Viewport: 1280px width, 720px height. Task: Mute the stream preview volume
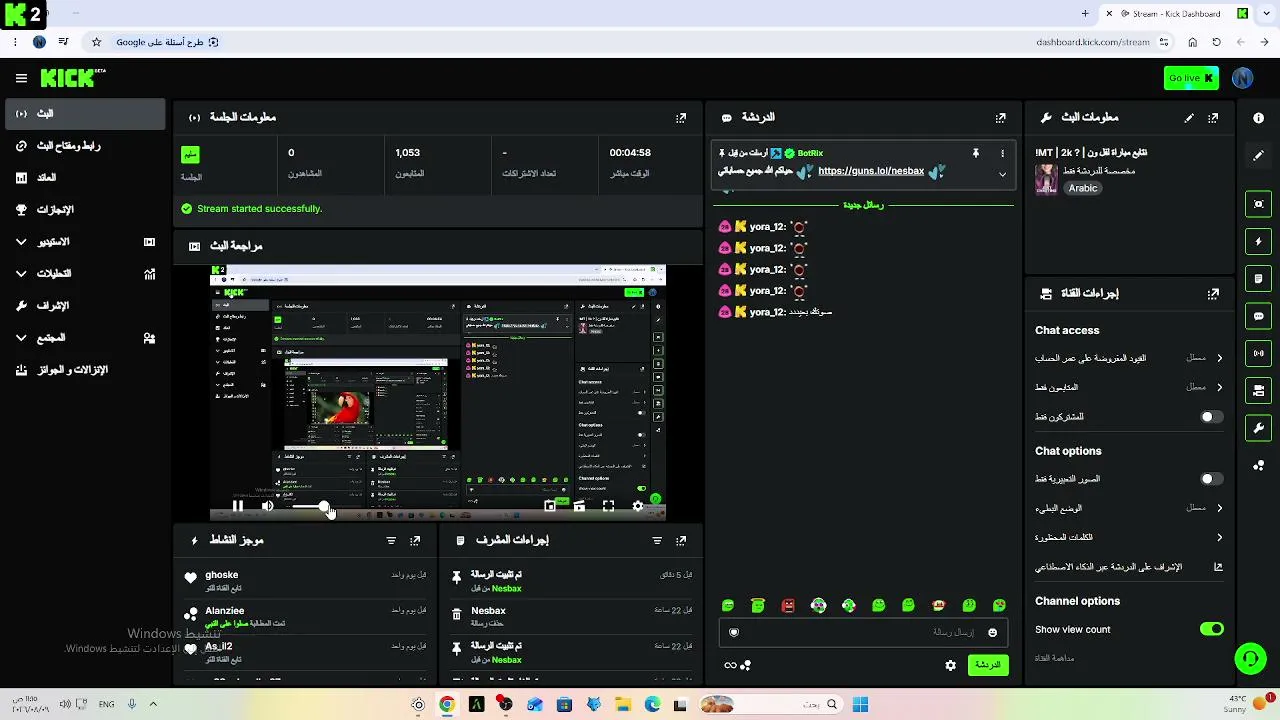coord(267,506)
